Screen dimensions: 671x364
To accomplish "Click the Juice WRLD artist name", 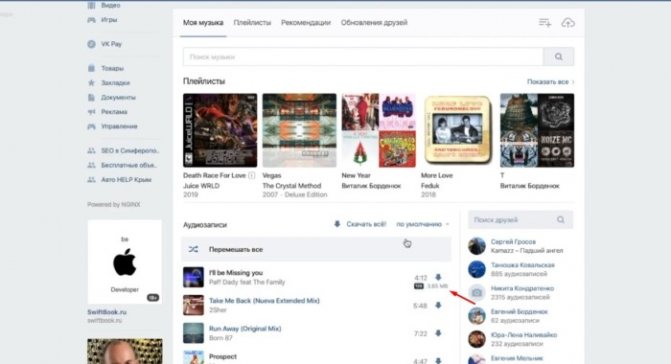I will 201,186.
